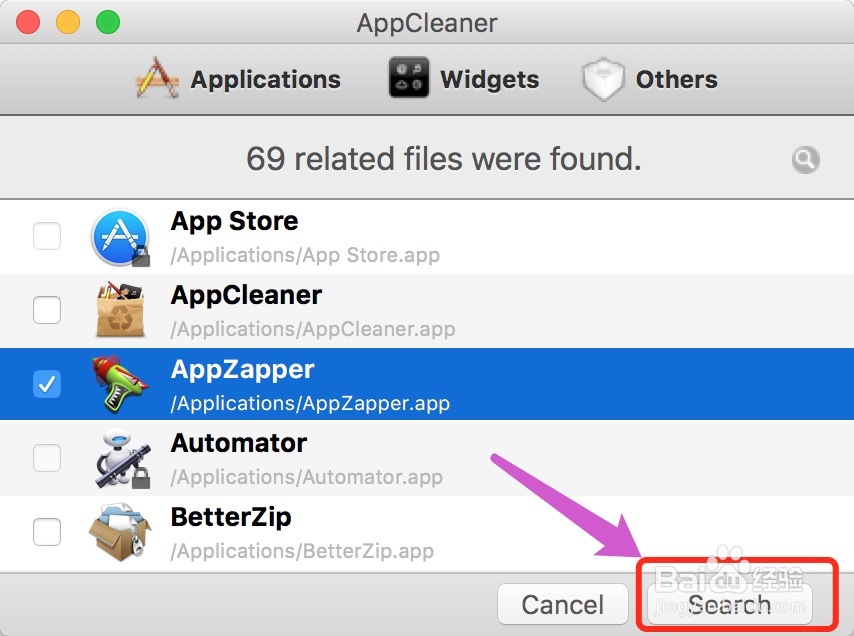This screenshot has width=854, height=636.
Task: Click the App Store app icon
Action: (119, 238)
